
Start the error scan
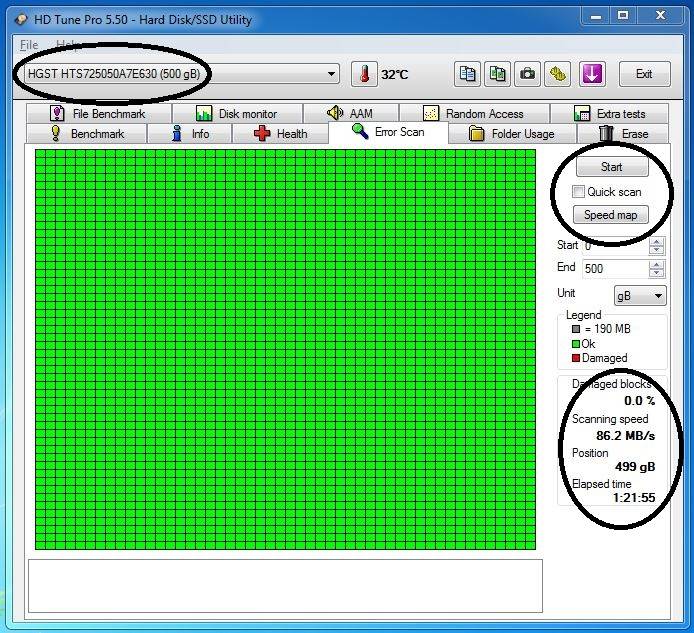click(x=612, y=166)
